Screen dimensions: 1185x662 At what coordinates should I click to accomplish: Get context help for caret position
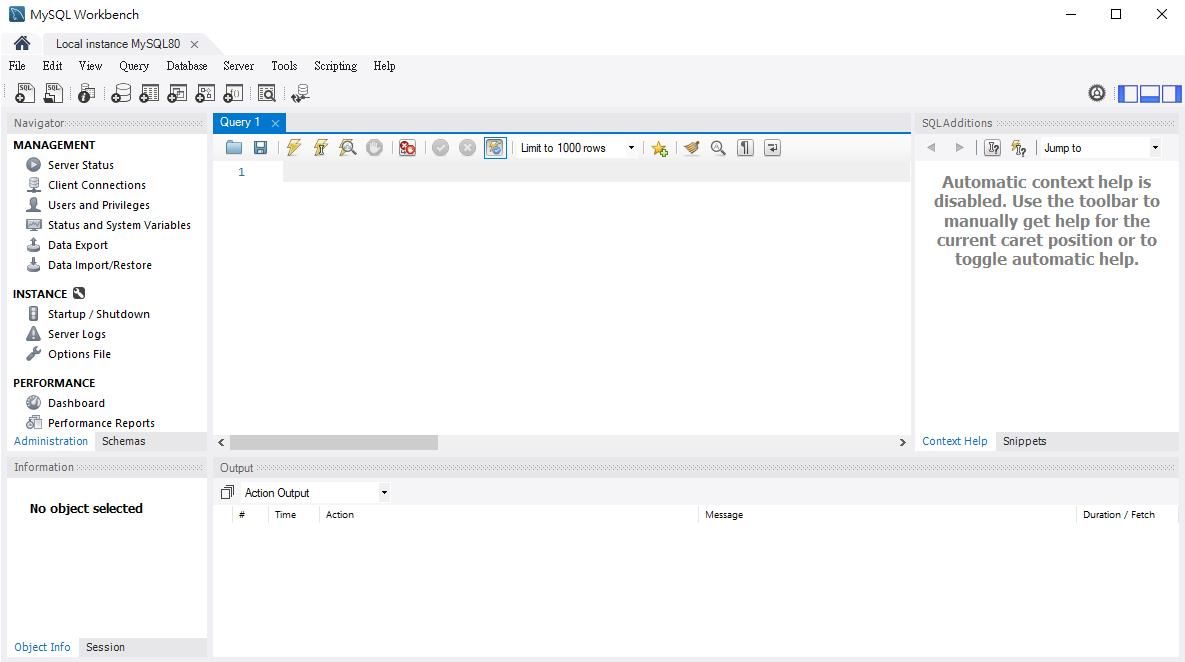[x=992, y=148]
